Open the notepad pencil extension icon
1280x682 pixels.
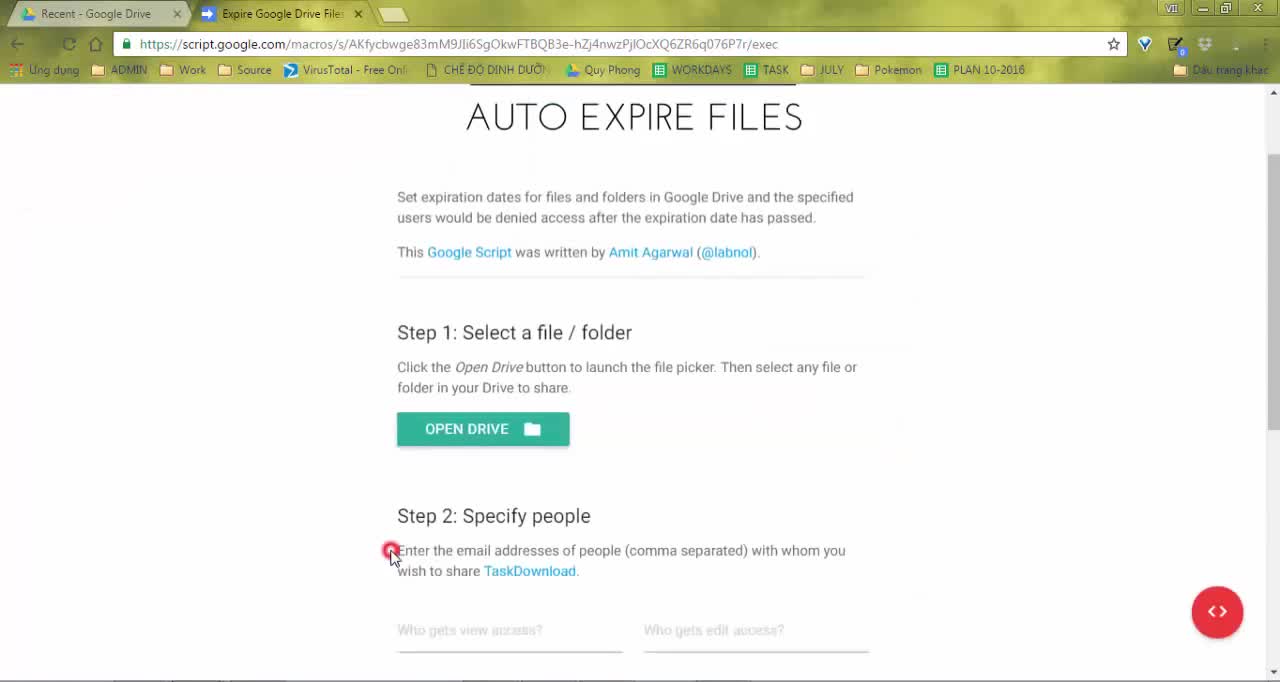pyautogui.click(x=1176, y=45)
